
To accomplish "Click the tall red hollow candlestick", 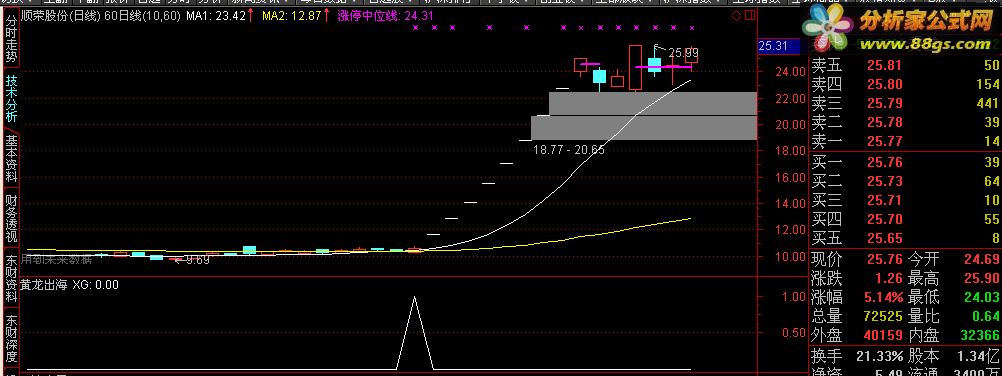I will tap(635, 68).
